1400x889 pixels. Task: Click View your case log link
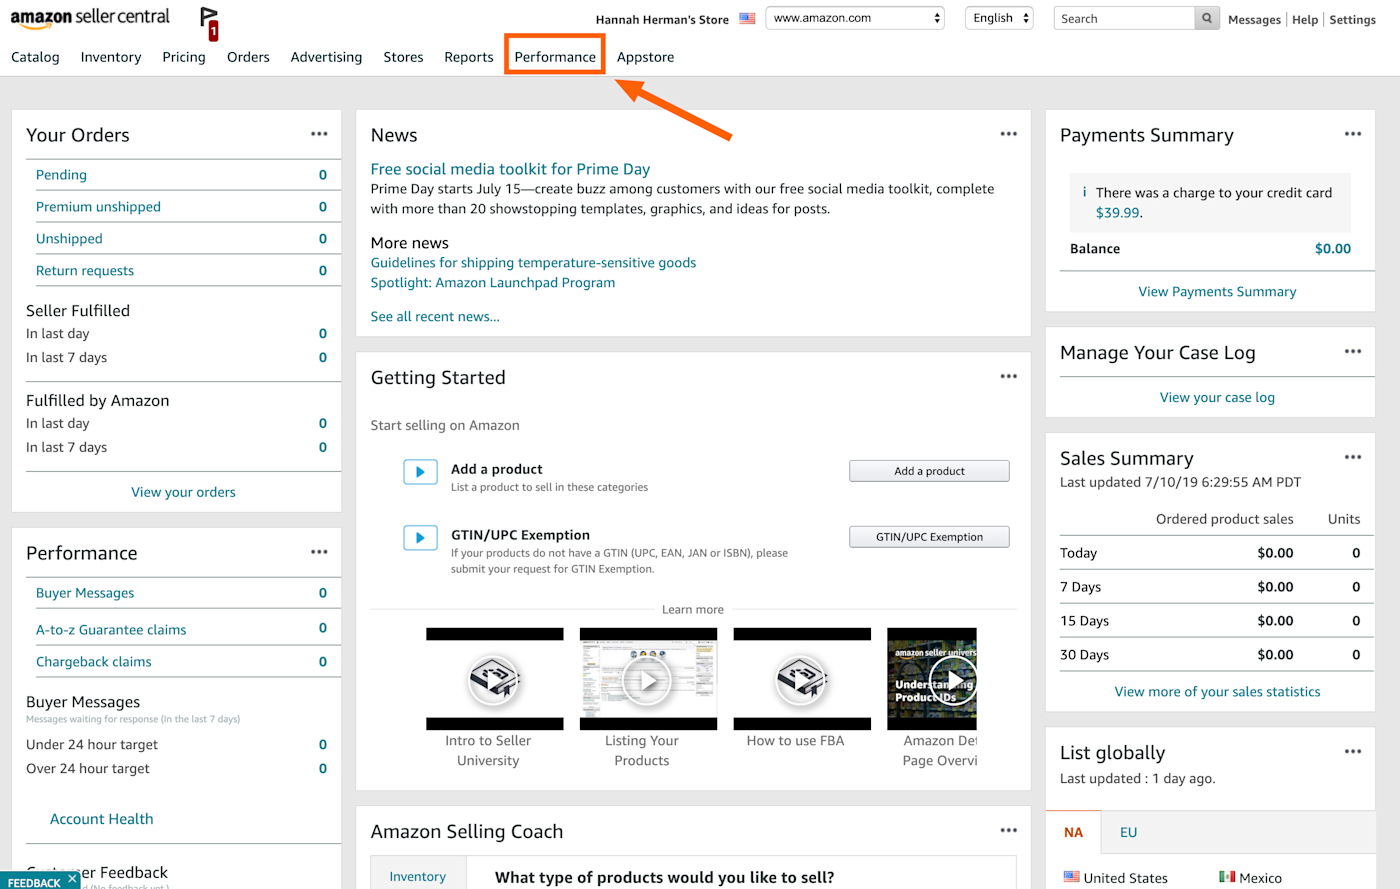tap(1217, 398)
